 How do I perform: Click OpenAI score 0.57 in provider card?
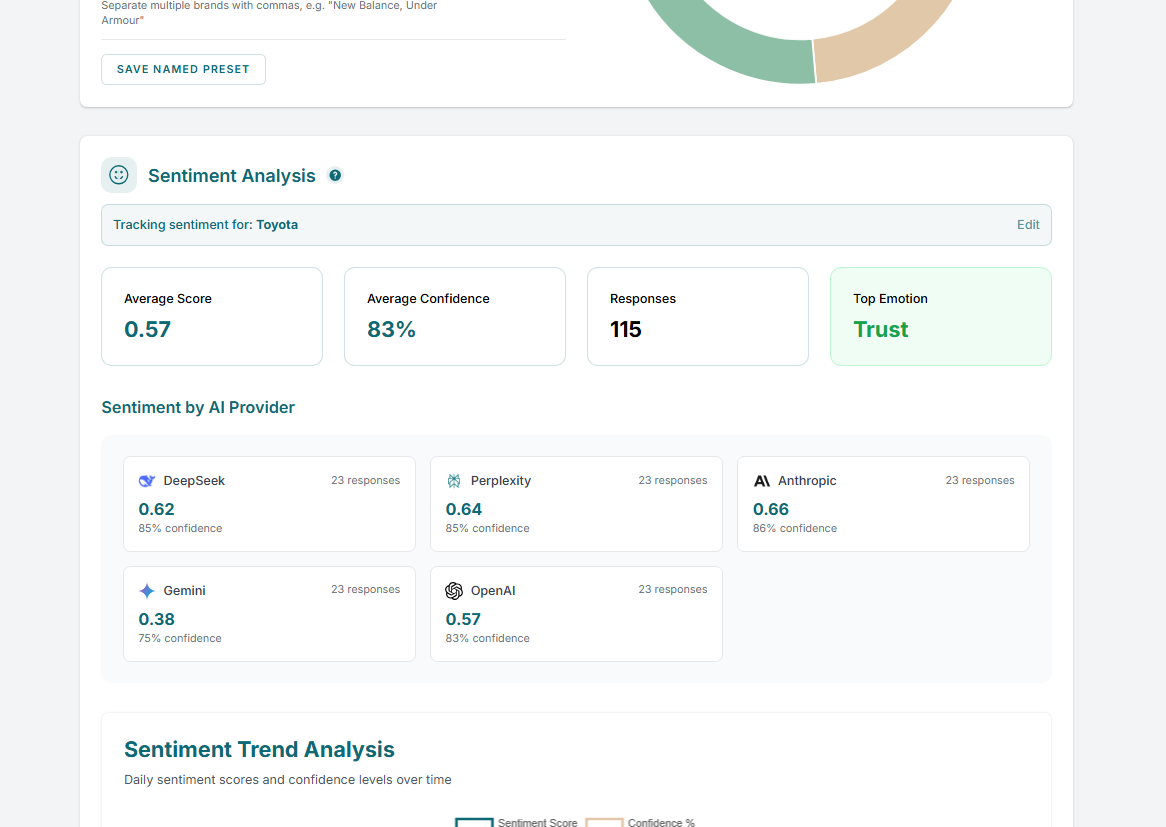pos(463,620)
